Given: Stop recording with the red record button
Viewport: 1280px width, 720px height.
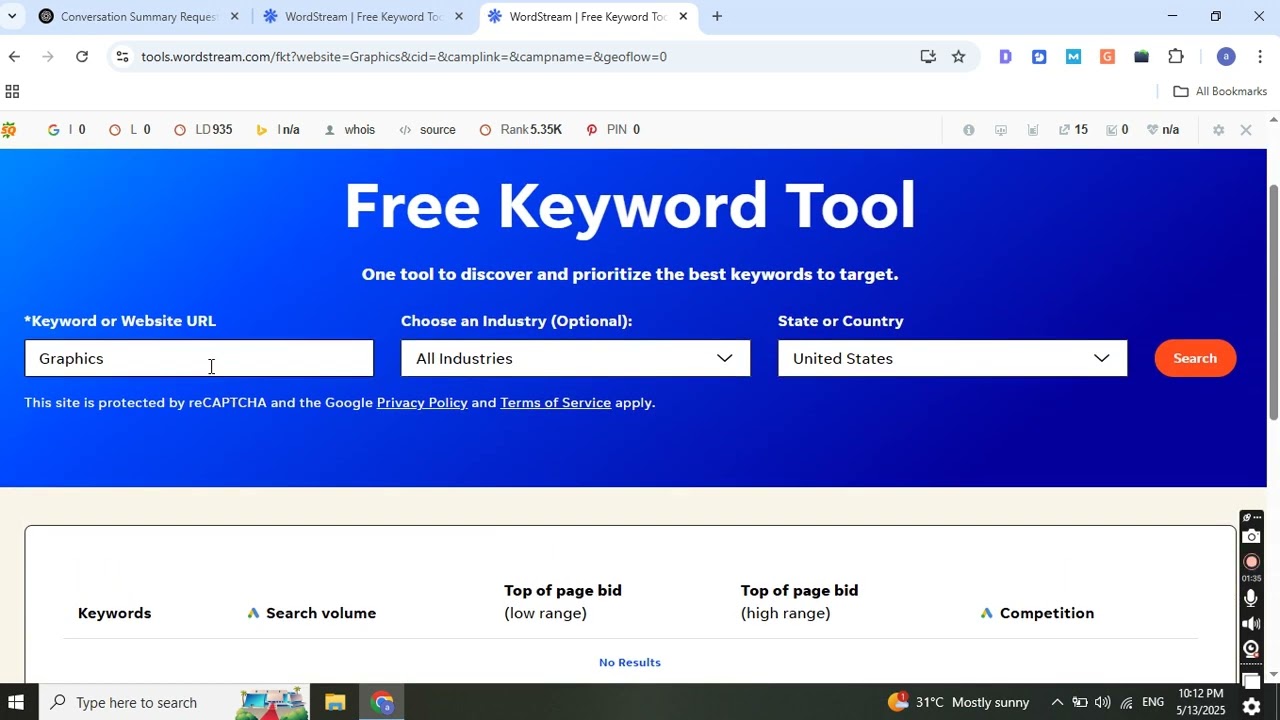Looking at the screenshot, I should [x=1251, y=562].
